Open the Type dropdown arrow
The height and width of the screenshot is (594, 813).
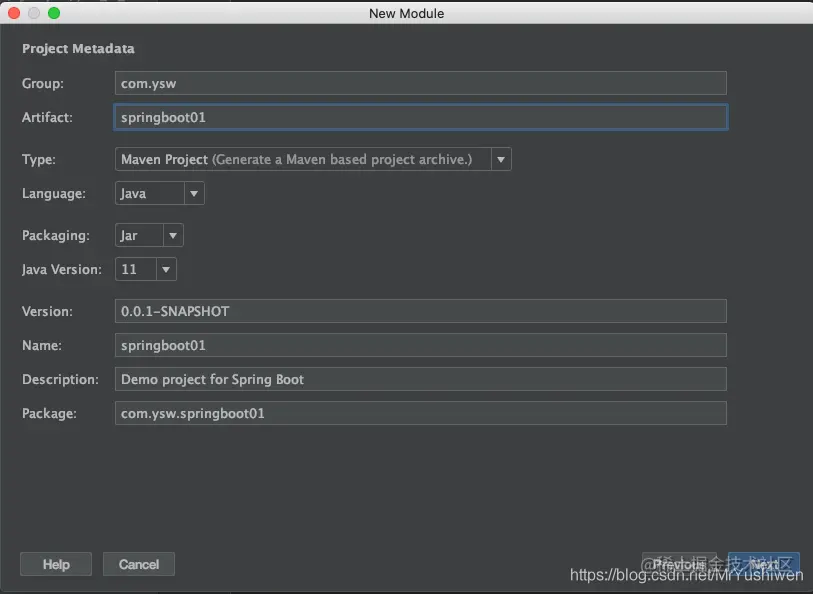501,159
